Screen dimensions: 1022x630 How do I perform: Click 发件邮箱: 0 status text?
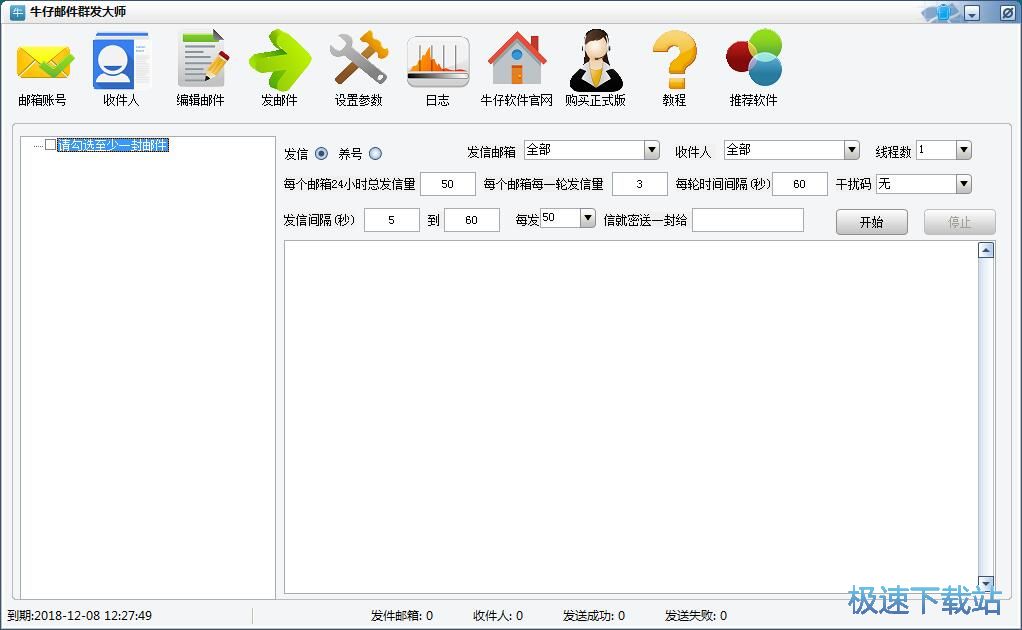click(402, 616)
